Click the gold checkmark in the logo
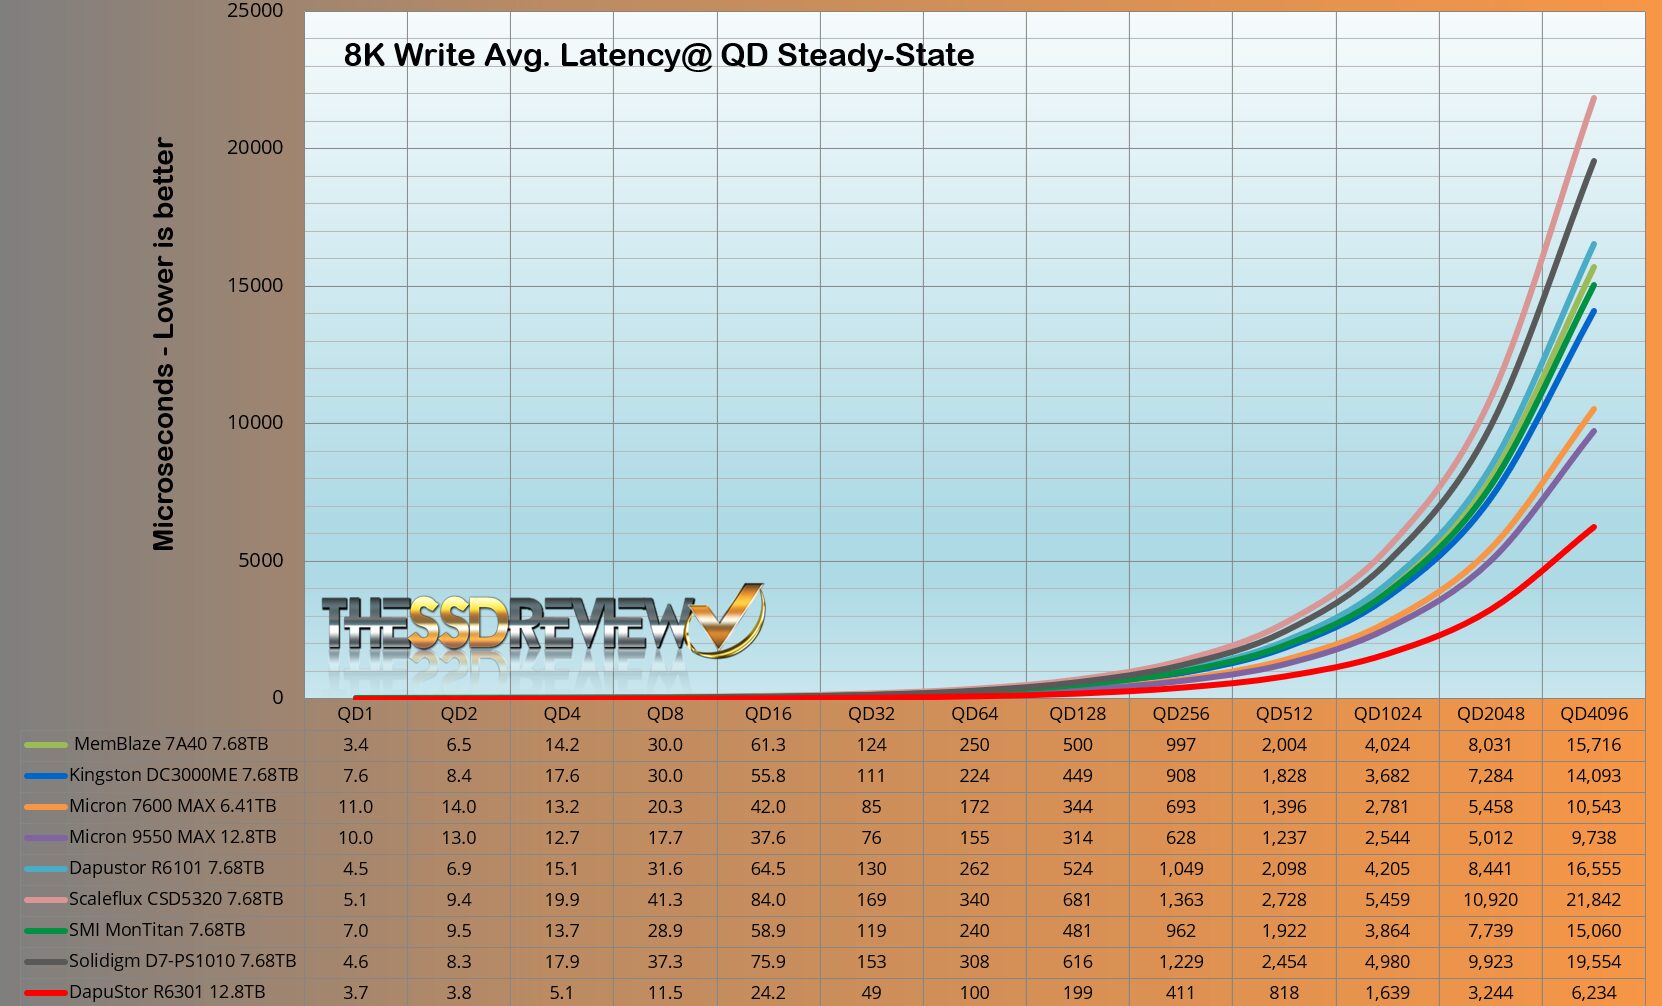 [729, 620]
